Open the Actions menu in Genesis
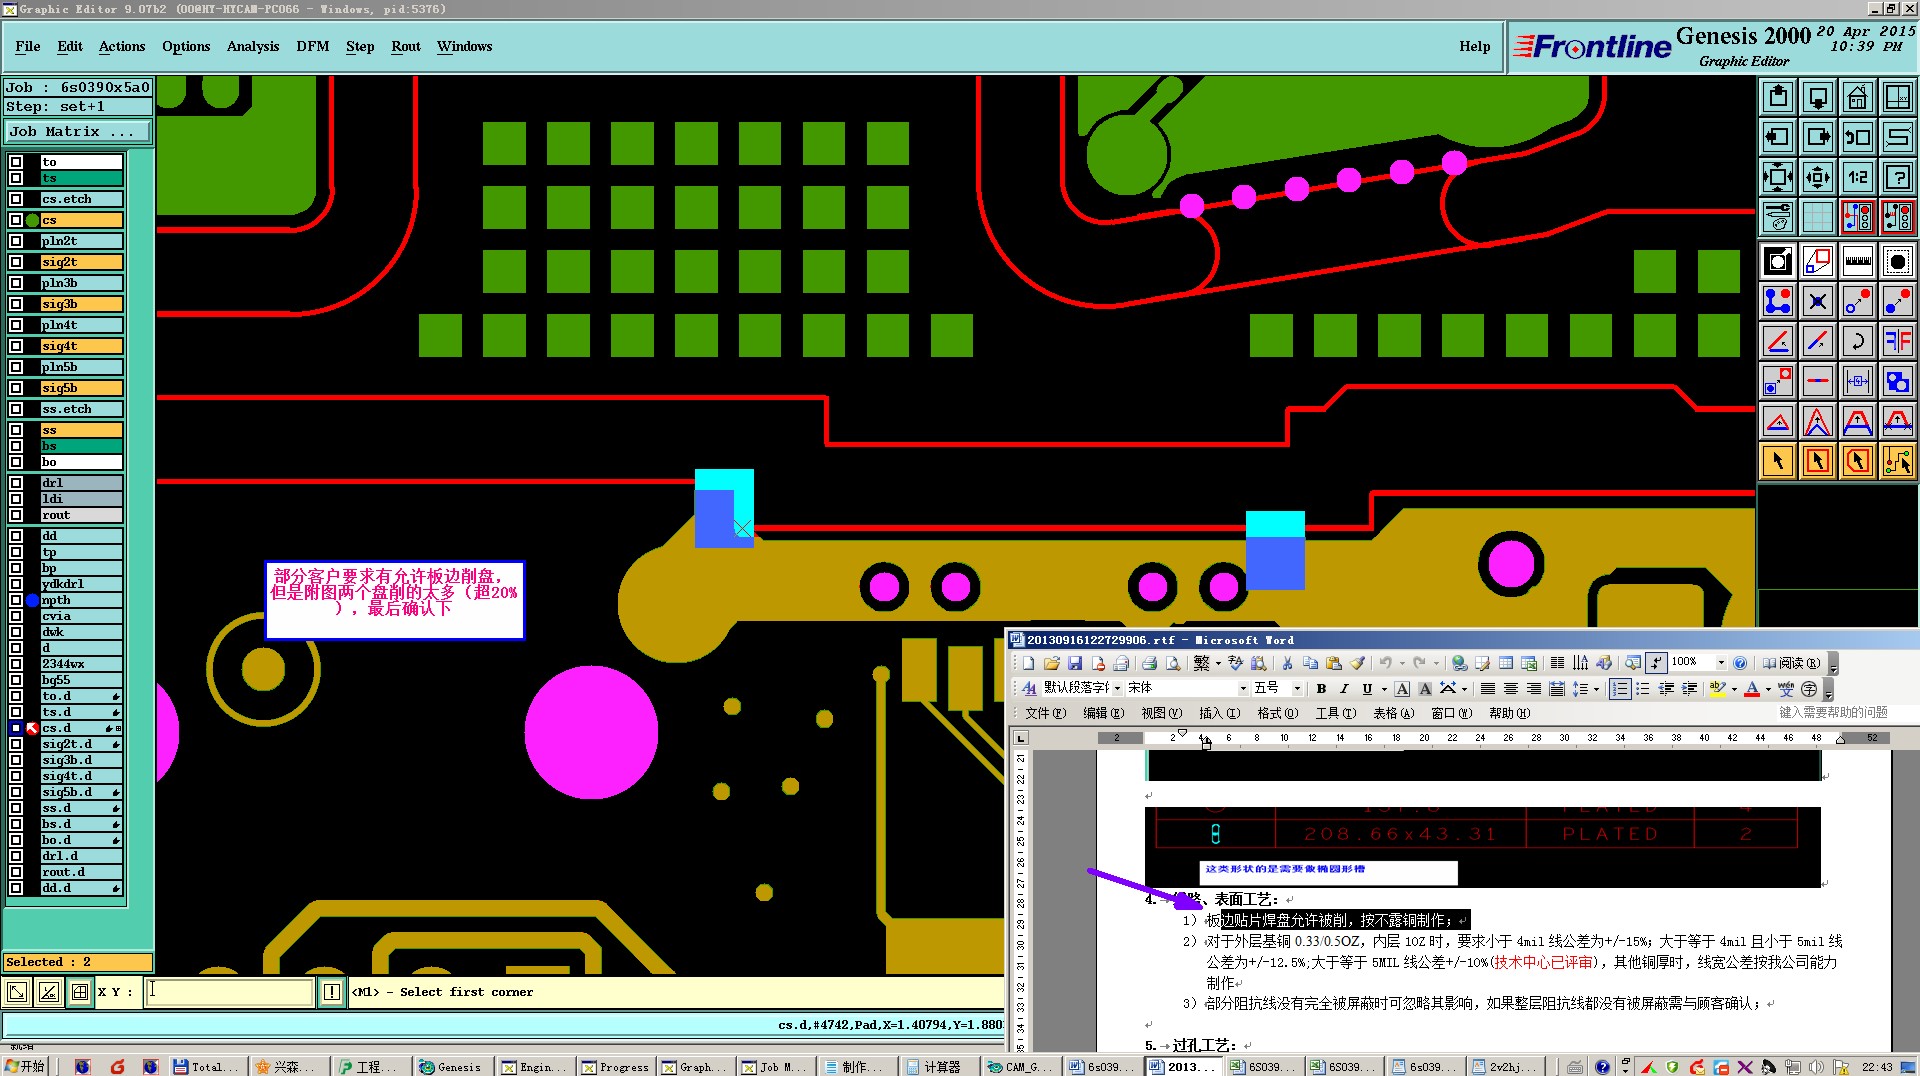Screen dimensions: 1920x1076 point(122,47)
